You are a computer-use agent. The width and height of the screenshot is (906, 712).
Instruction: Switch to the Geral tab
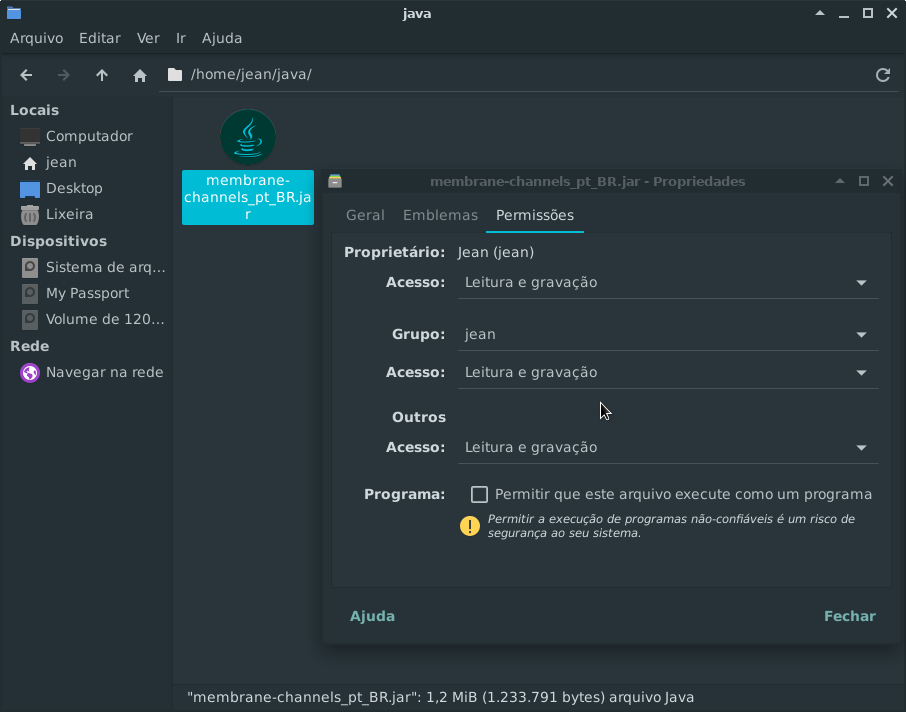[365, 215]
